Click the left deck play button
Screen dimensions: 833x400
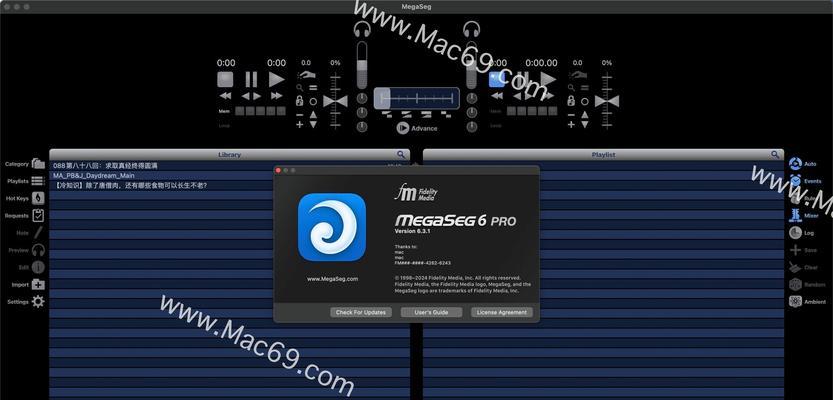click(x=276, y=80)
